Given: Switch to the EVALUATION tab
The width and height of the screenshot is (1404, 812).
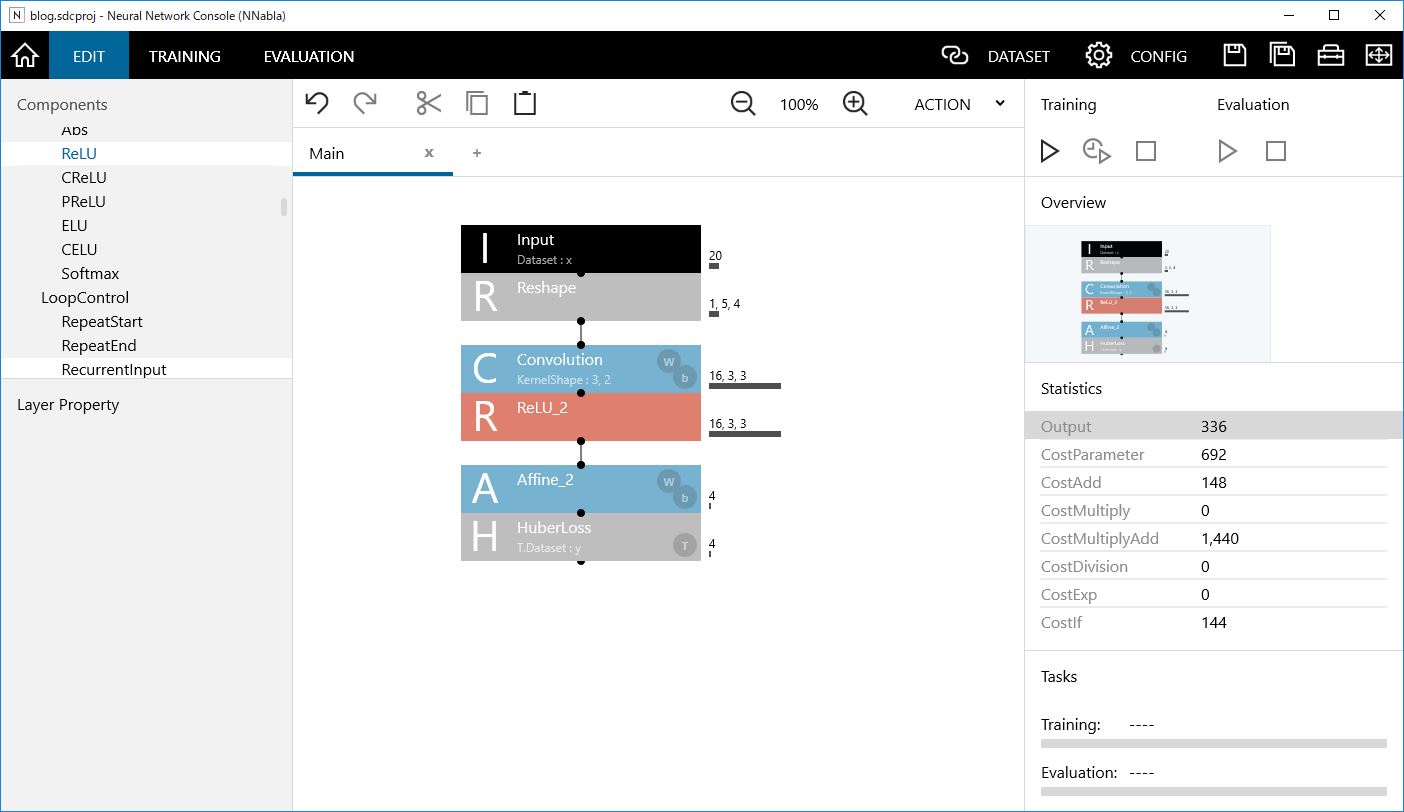Looking at the screenshot, I should 309,56.
